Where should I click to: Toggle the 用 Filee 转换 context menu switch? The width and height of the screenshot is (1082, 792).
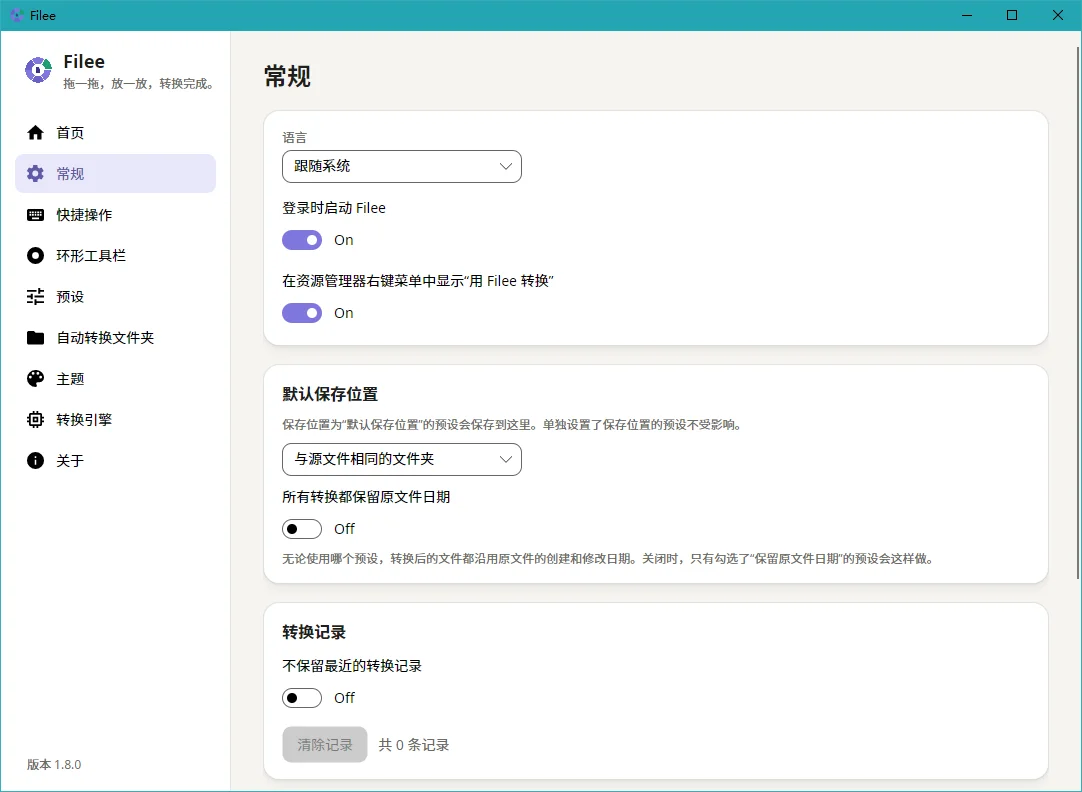click(x=302, y=313)
